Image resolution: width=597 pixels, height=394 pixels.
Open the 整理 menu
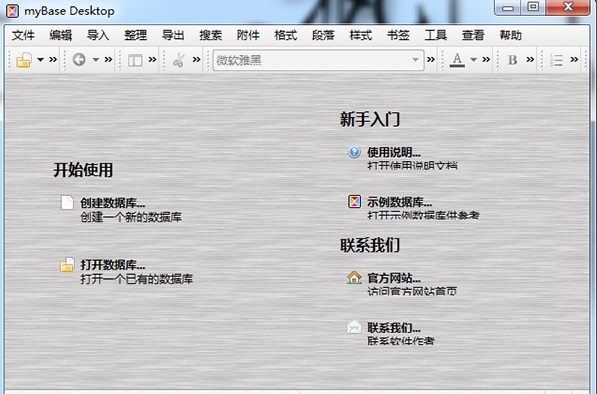coord(136,35)
